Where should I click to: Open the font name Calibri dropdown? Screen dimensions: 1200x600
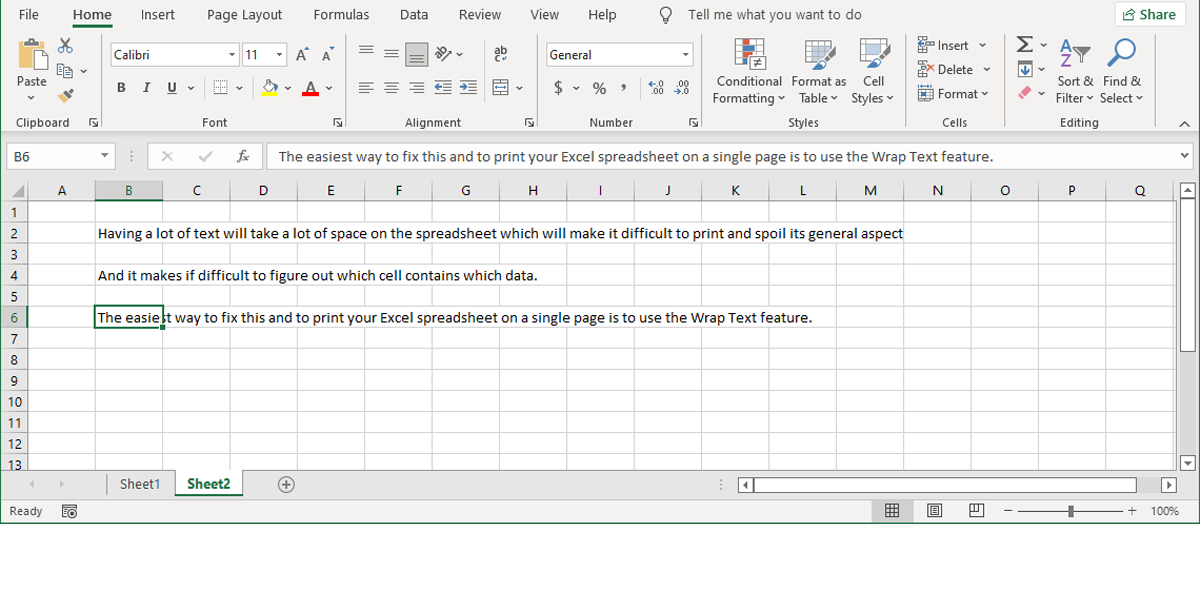pos(232,55)
